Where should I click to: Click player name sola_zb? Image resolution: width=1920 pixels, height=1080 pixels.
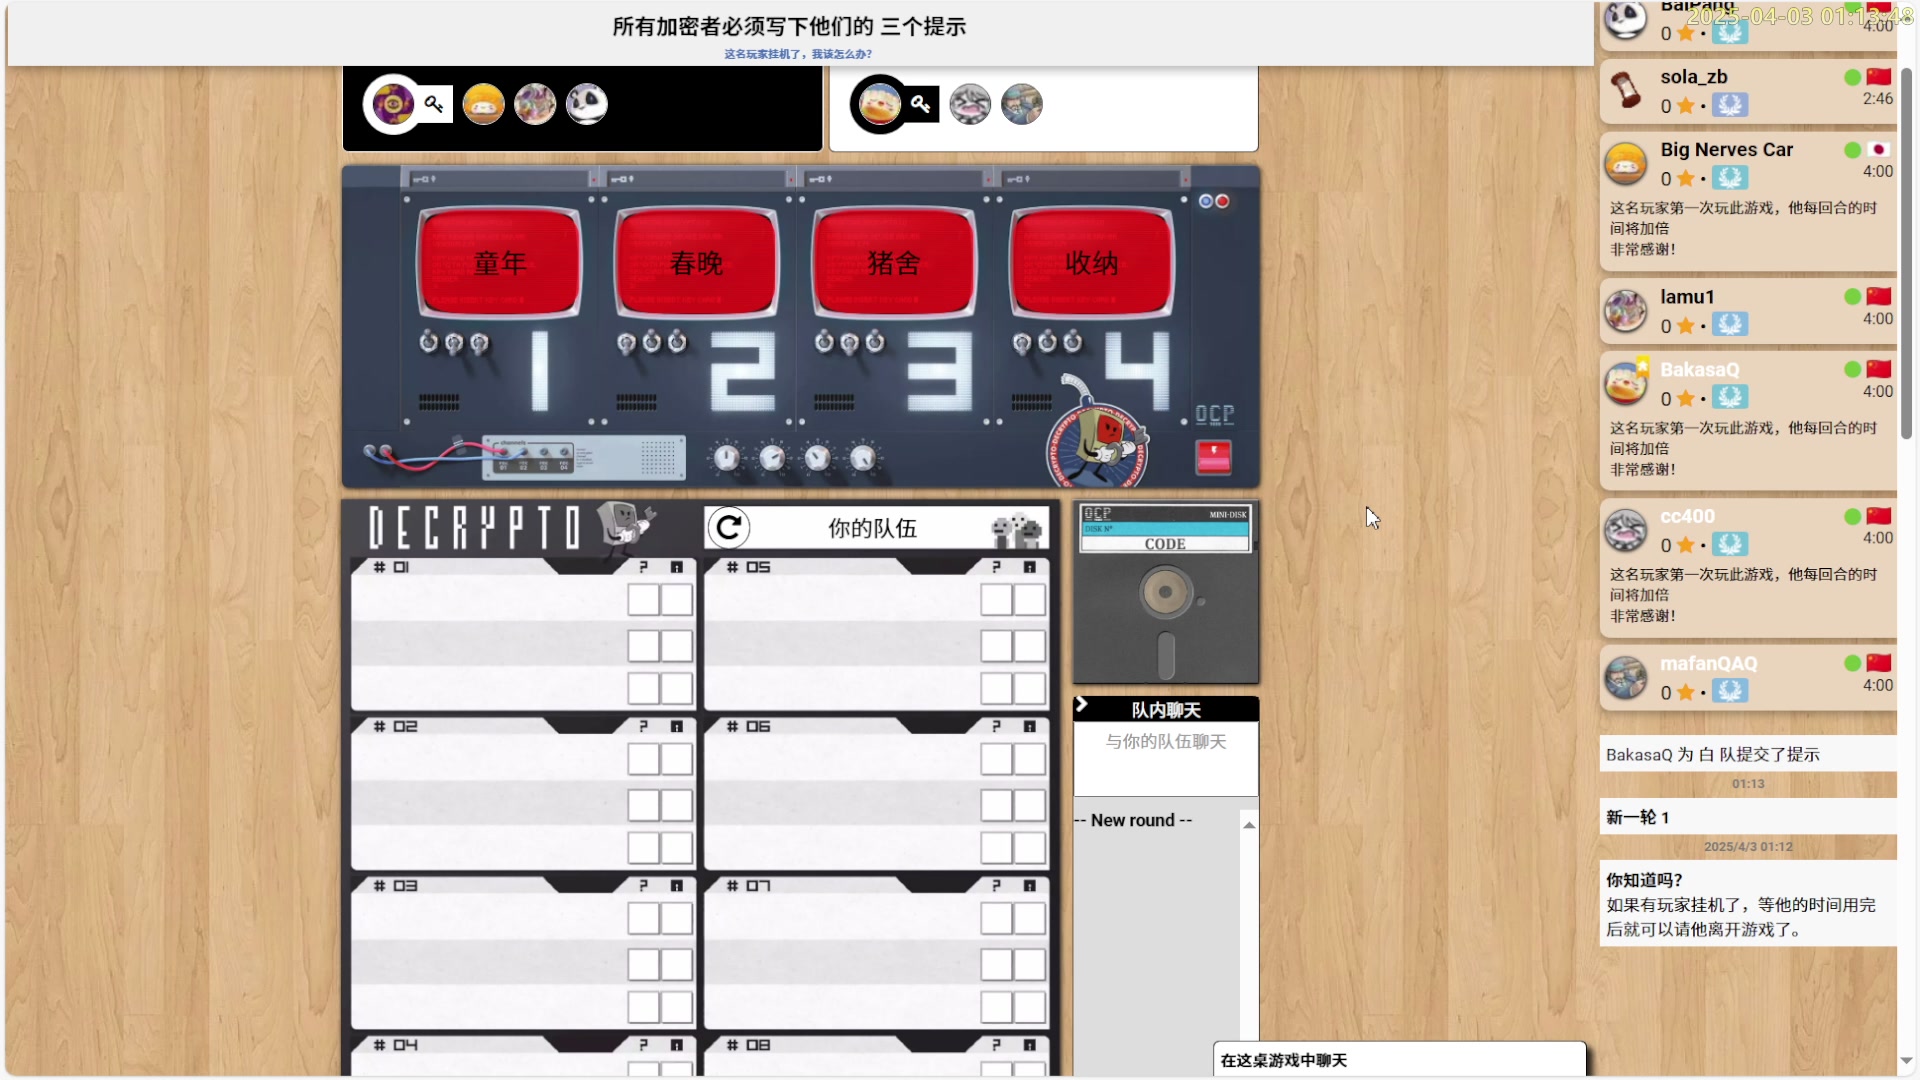tap(1694, 77)
